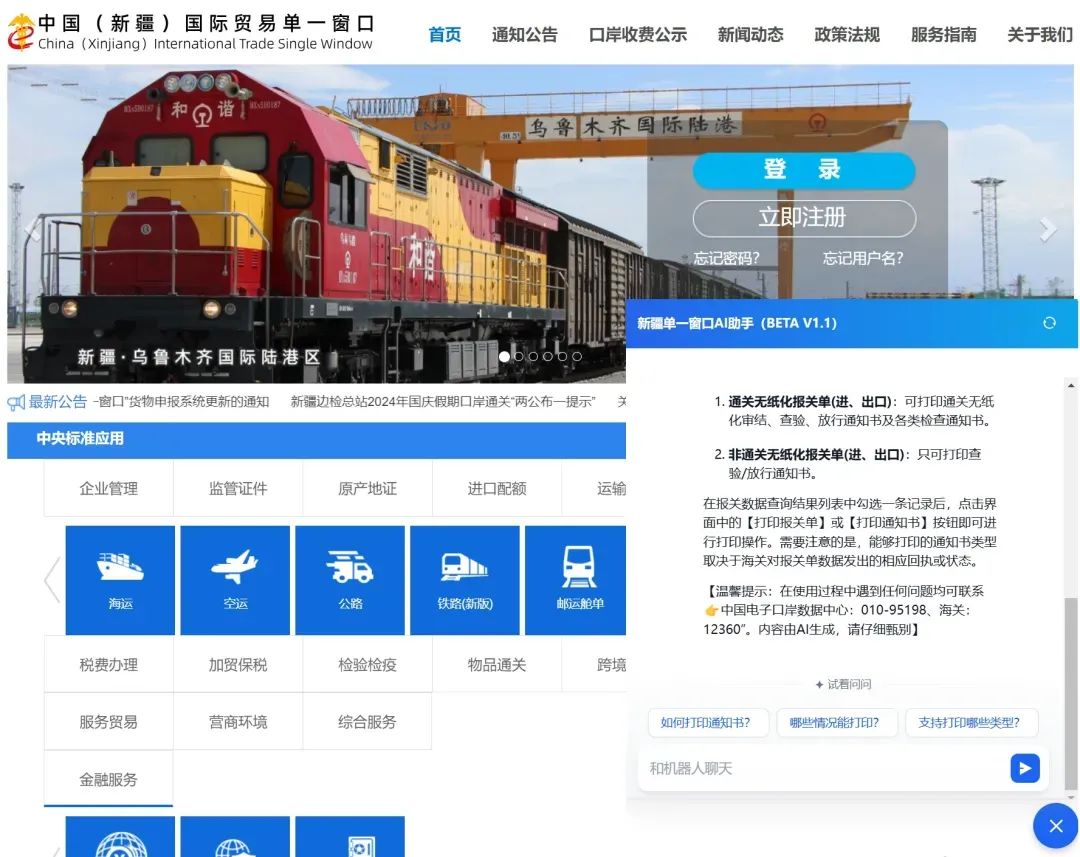The image size is (1080, 857).
Task: Close the AI assistant with the round X button
Action: click(x=1056, y=826)
